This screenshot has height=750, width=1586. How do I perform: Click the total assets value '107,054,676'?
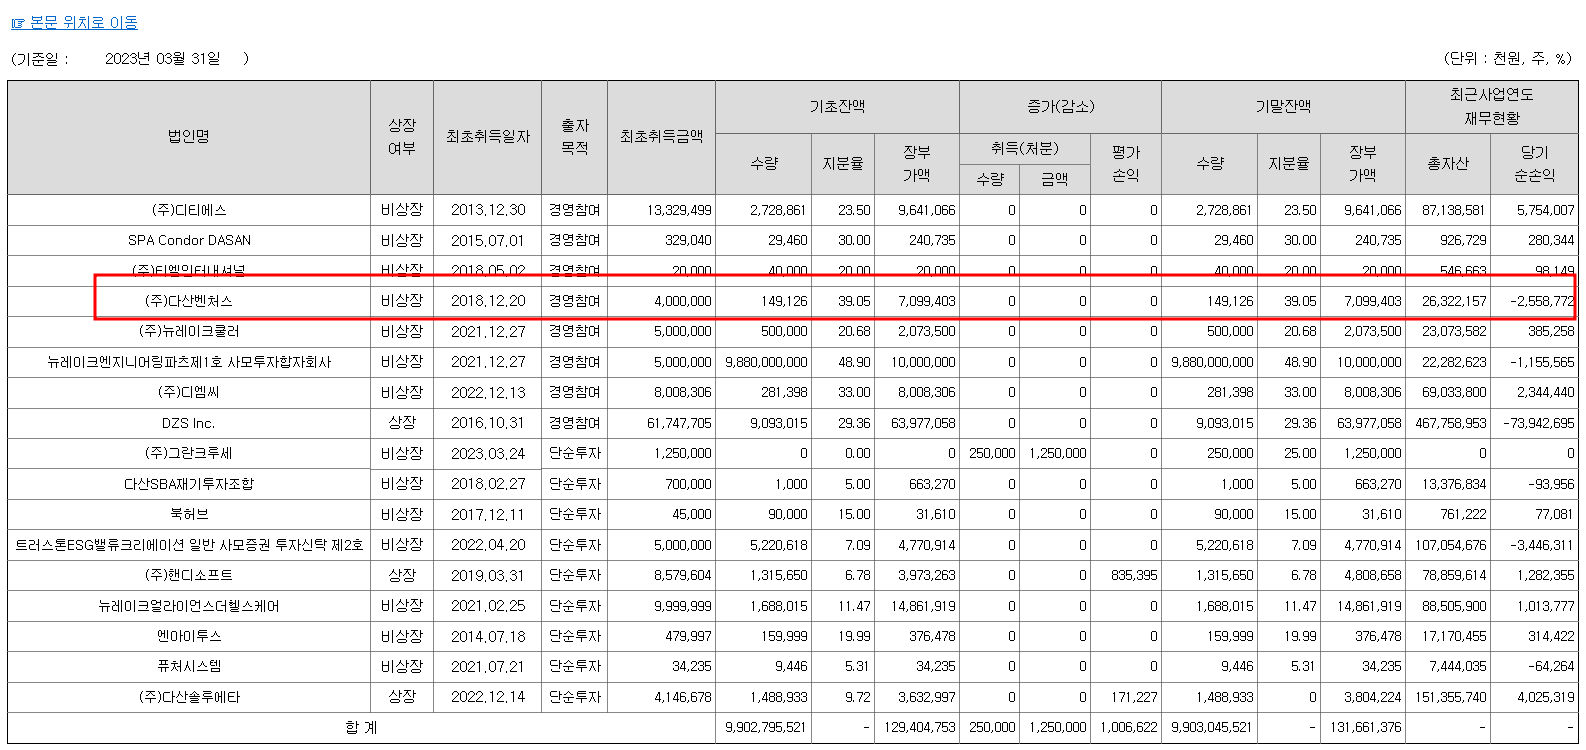tap(1451, 545)
